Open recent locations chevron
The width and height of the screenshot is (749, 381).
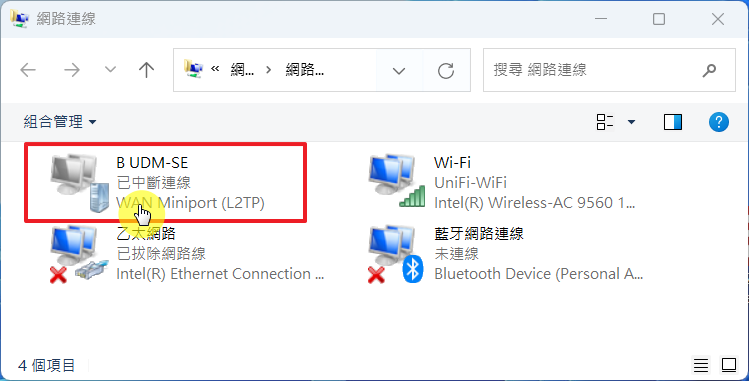[x=110, y=70]
